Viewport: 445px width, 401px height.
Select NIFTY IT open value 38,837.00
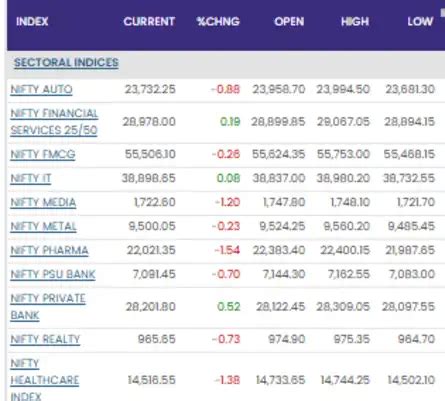(279, 178)
